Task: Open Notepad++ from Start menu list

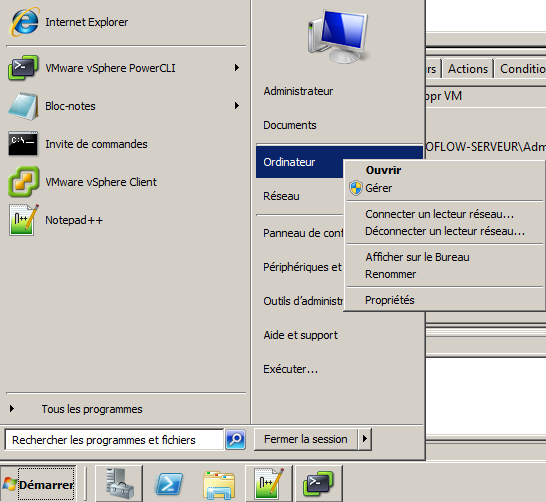Action: [125, 220]
